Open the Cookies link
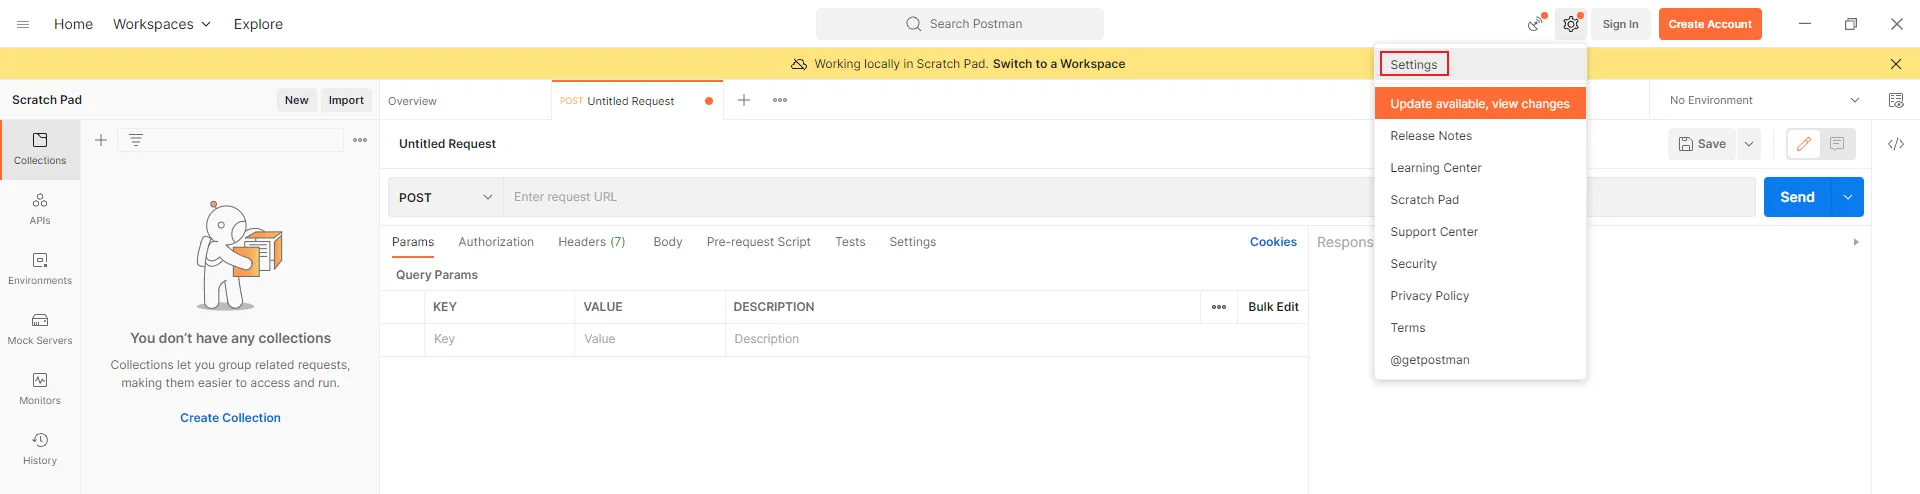 [x=1273, y=242]
